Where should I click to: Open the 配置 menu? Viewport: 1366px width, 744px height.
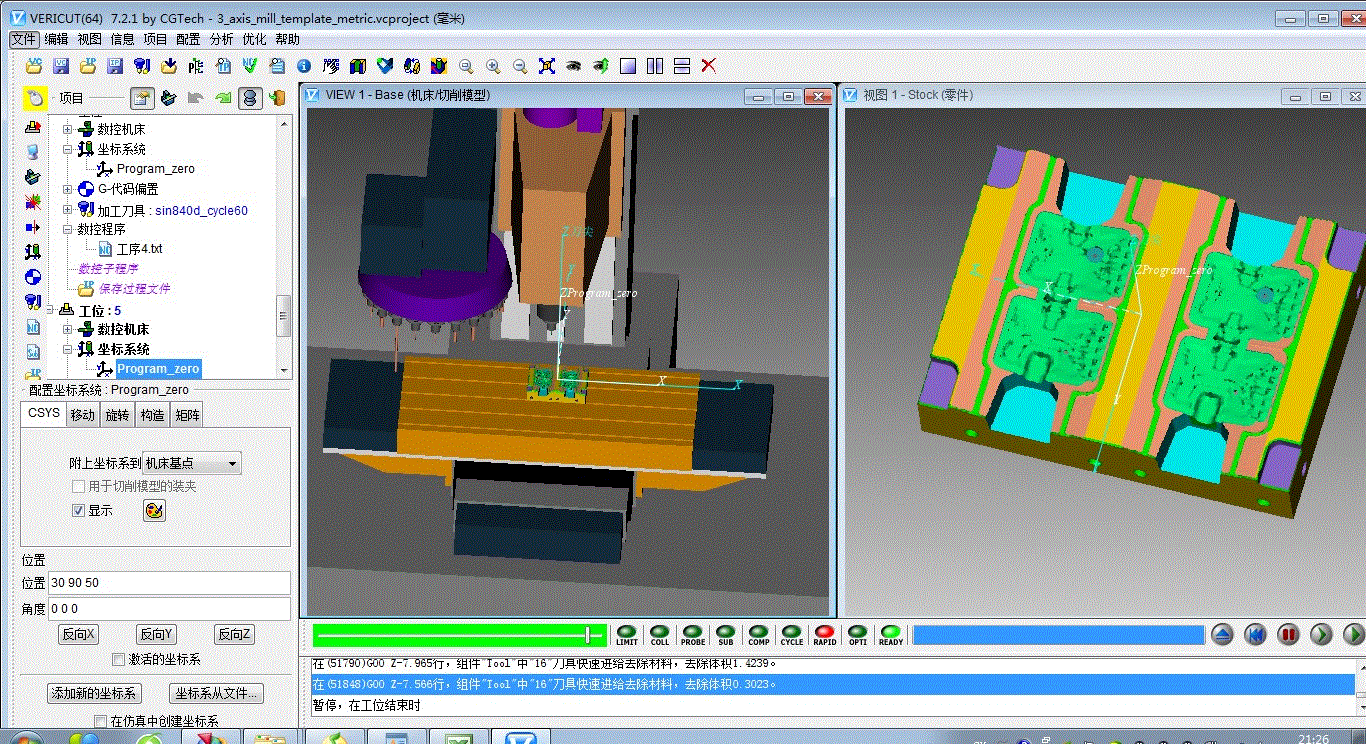pos(188,39)
